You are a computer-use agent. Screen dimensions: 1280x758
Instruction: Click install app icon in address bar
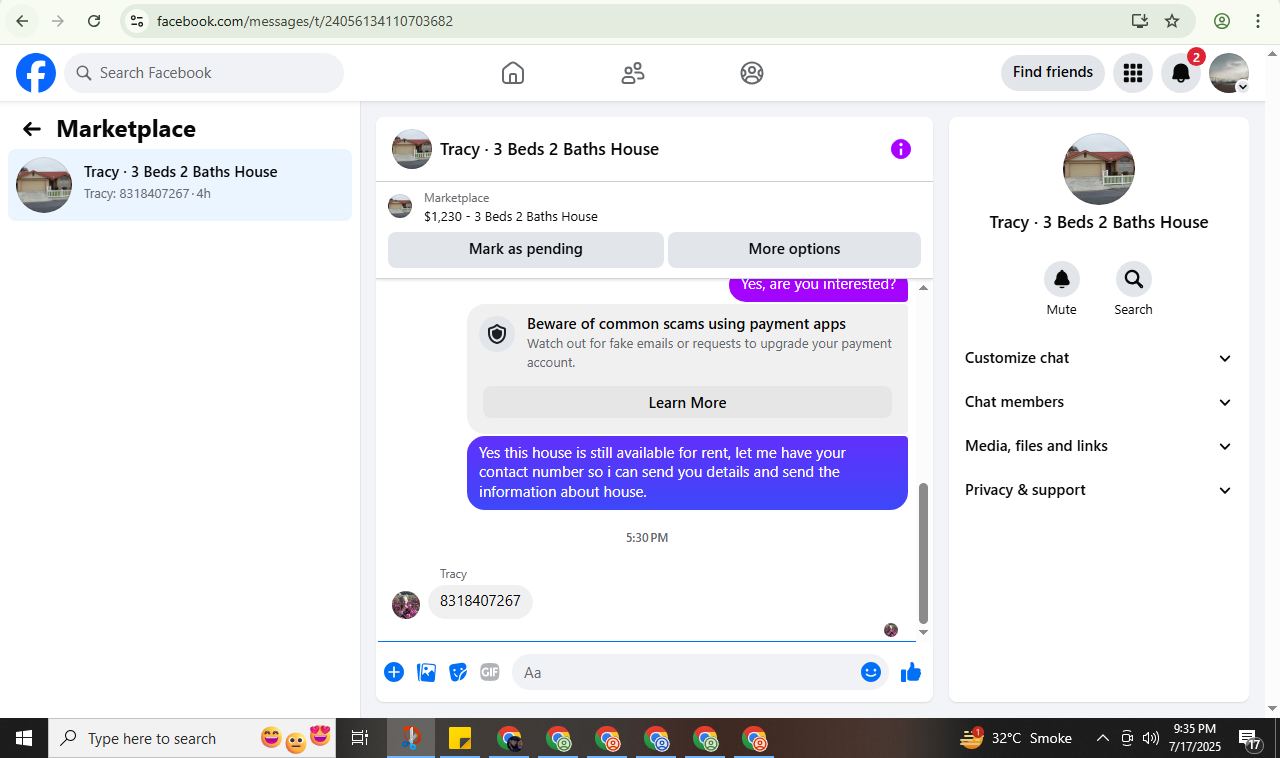coord(1140,21)
